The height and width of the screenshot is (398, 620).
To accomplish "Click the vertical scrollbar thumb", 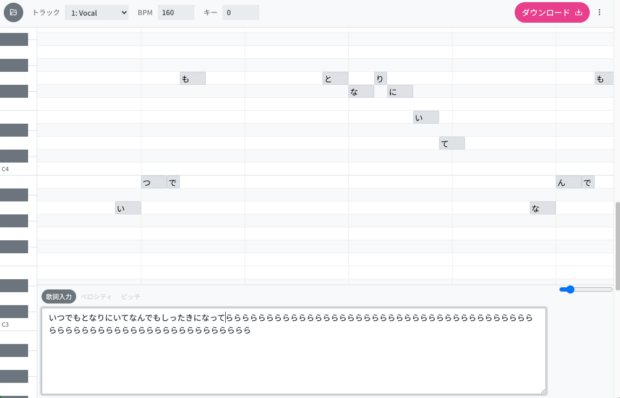I will 617,246.
